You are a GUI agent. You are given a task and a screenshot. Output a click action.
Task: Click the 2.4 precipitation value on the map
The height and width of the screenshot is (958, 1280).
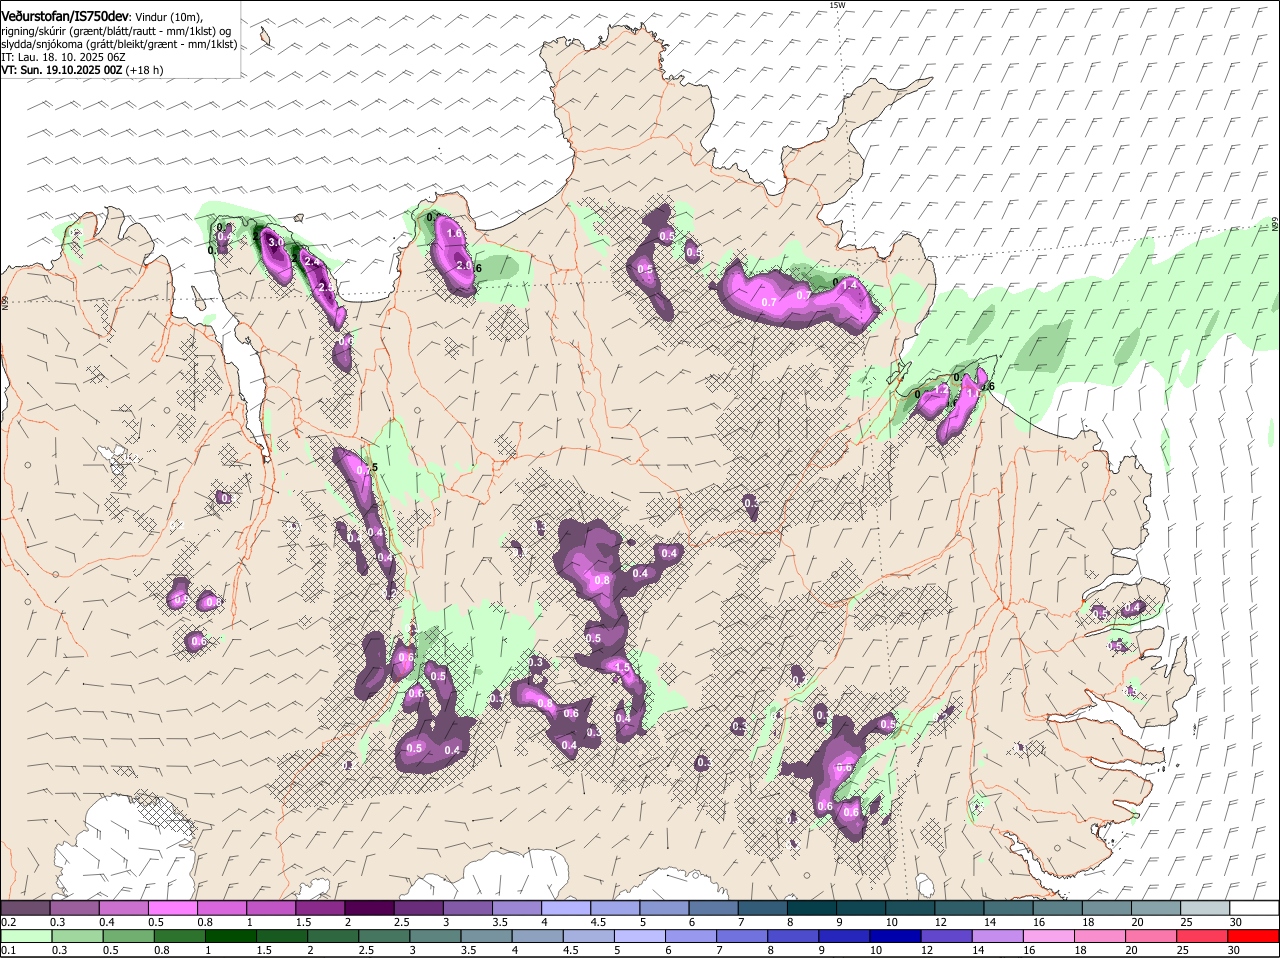coord(311,262)
